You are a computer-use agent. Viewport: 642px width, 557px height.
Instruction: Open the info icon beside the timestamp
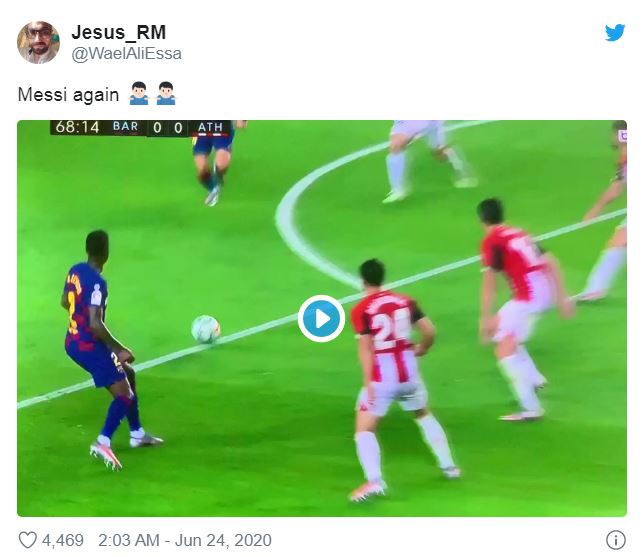click(x=615, y=540)
